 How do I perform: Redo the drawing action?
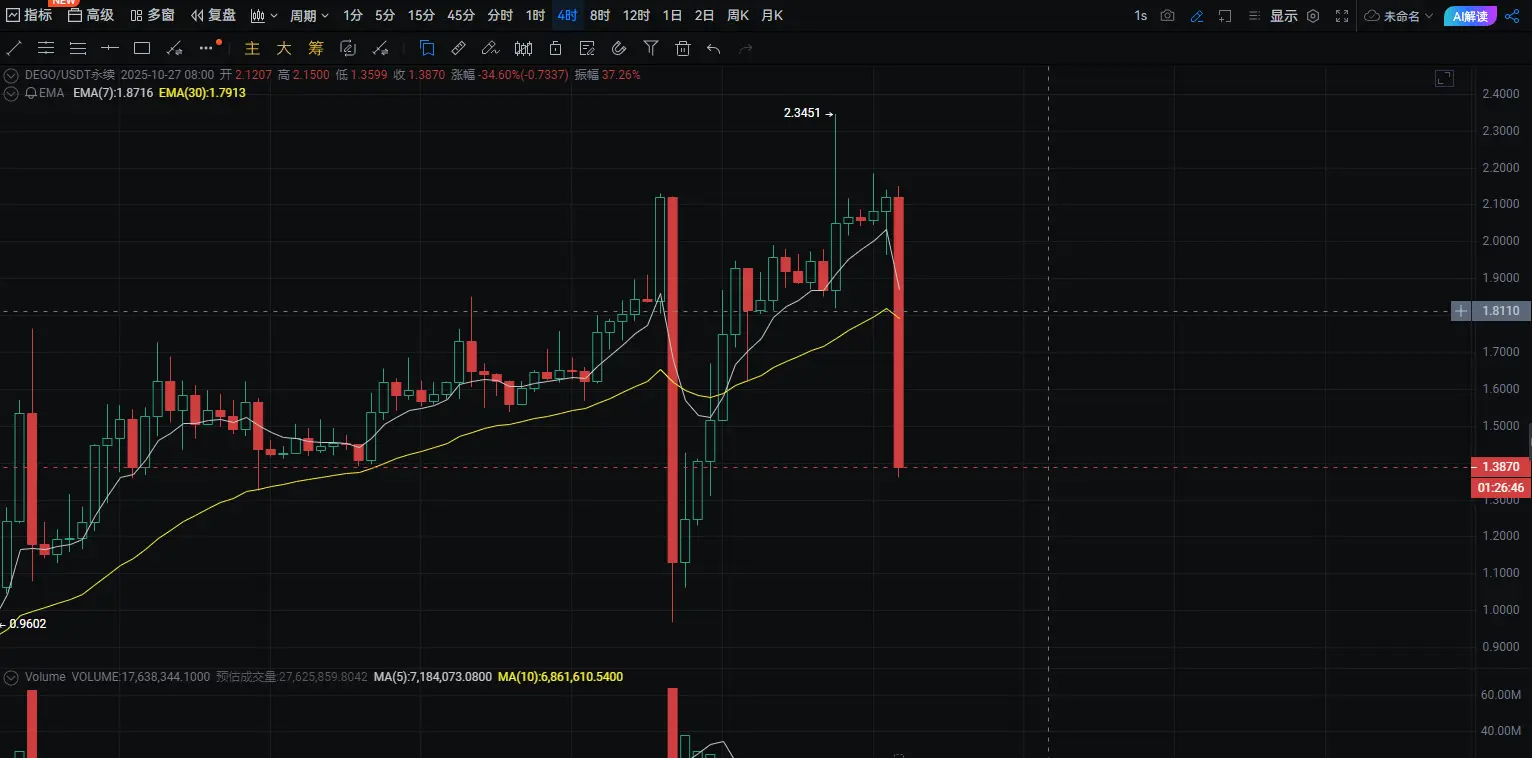point(745,47)
